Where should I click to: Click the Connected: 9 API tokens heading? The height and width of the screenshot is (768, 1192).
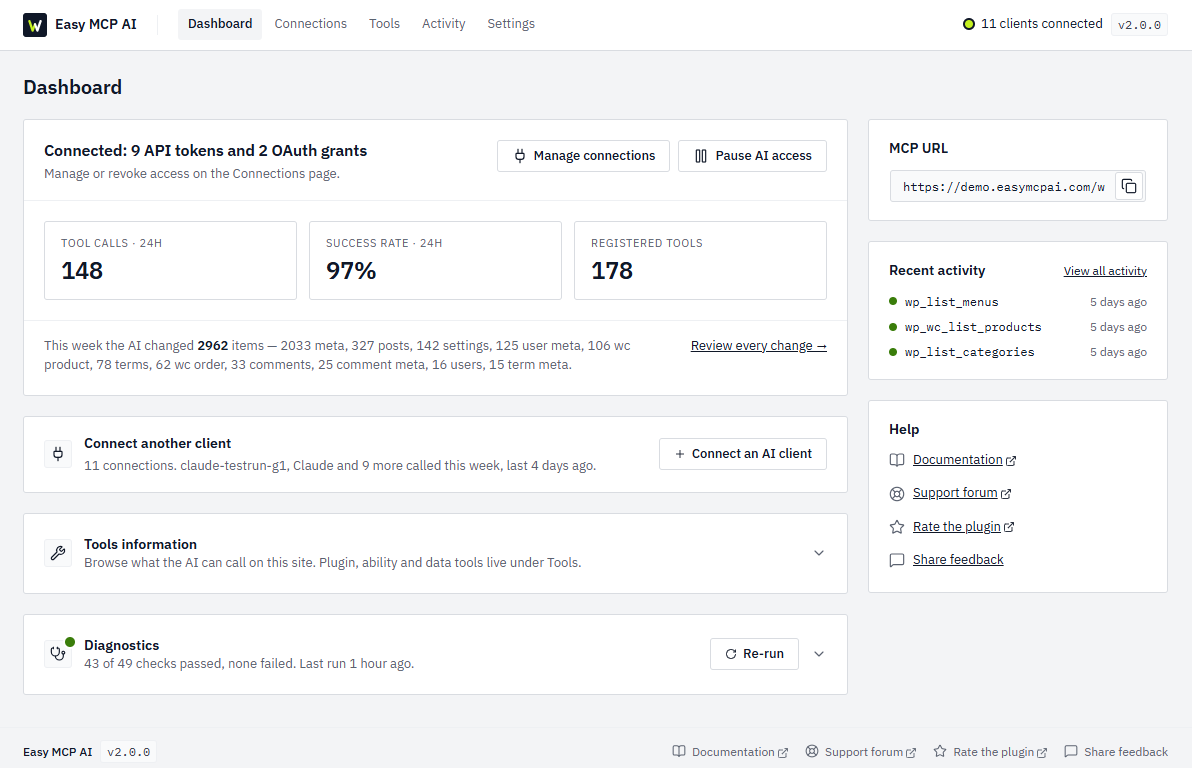click(205, 151)
